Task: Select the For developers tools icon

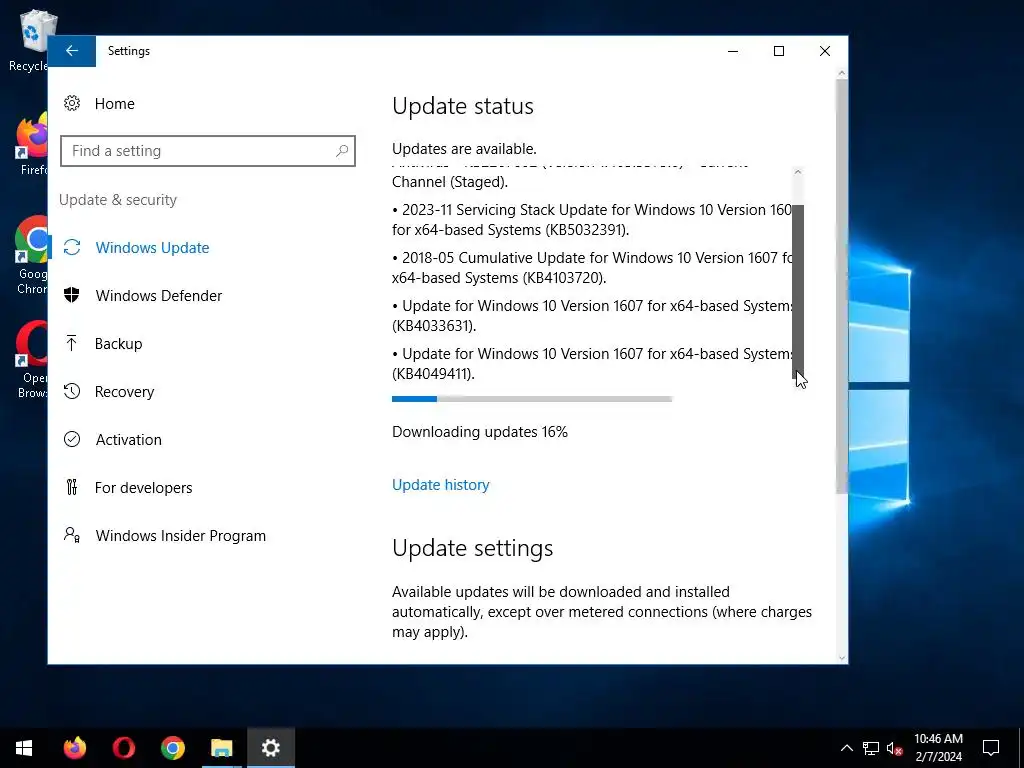Action: click(72, 487)
